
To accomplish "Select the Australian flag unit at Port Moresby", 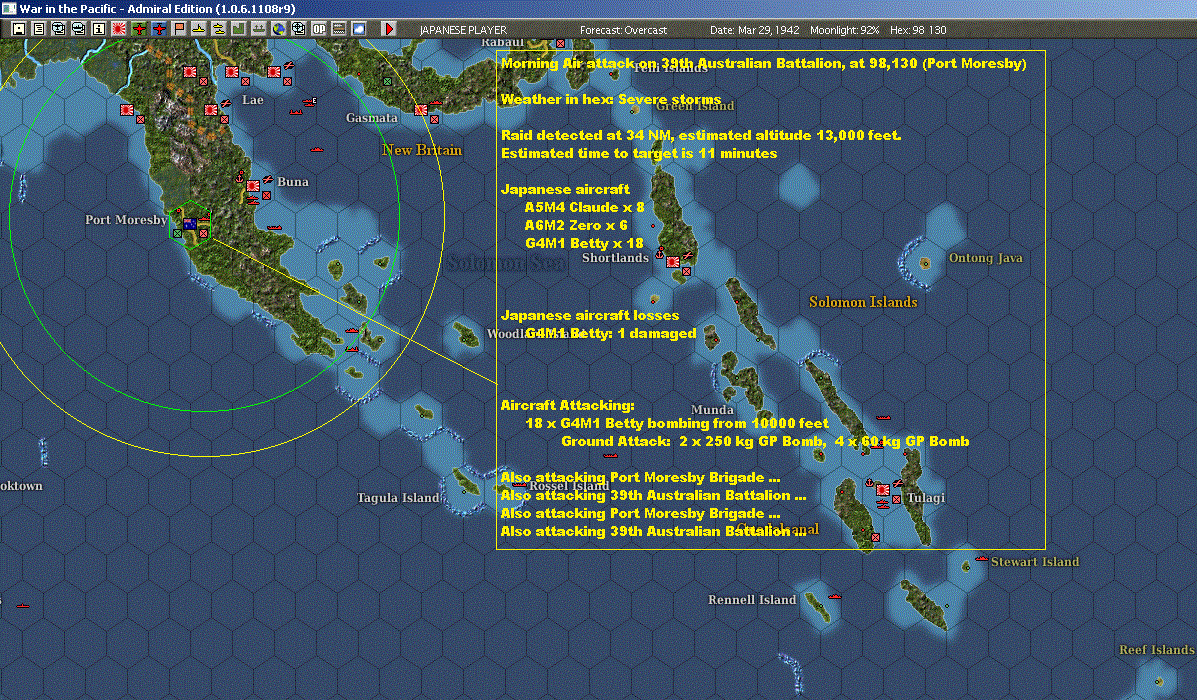I will 190,223.
